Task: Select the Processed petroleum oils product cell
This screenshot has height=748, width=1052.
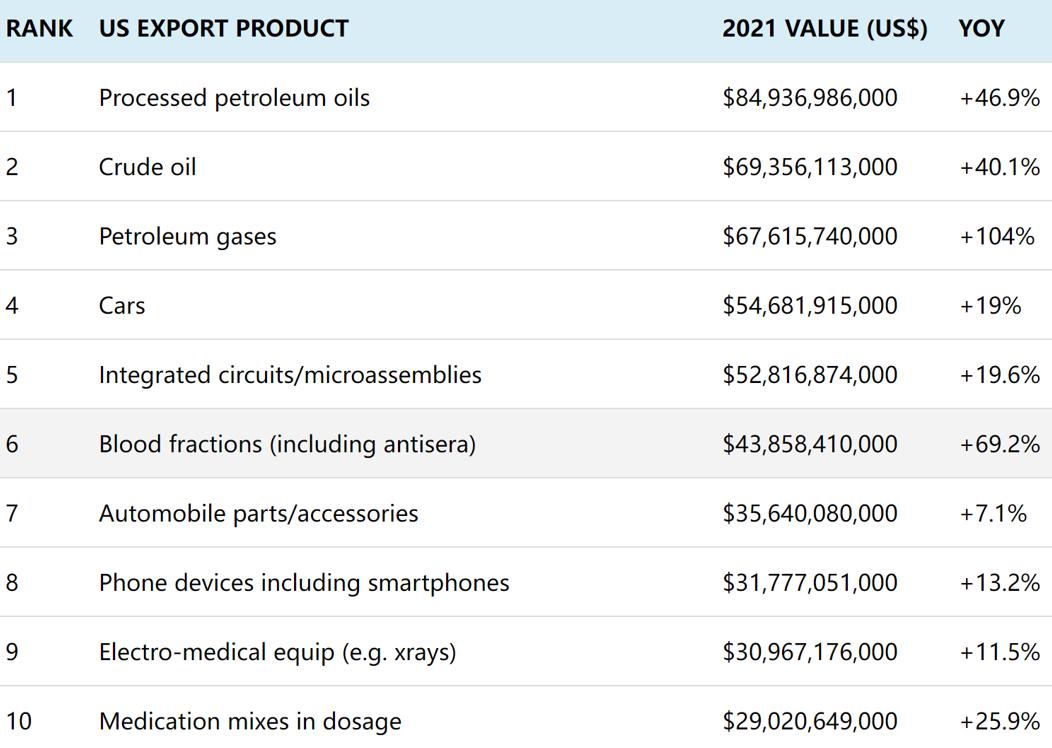Action: pos(234,98)
